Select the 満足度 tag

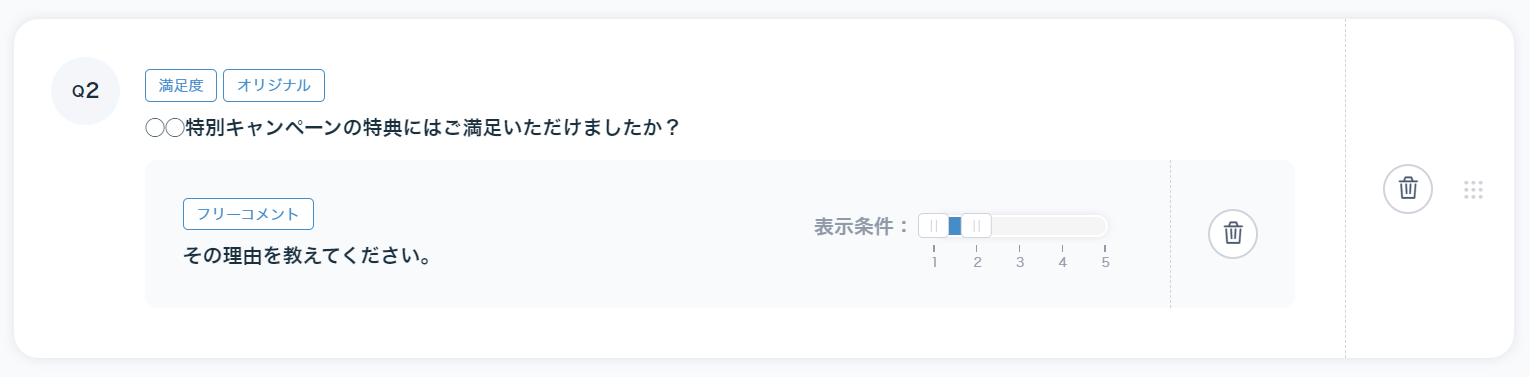pos(181,85)
